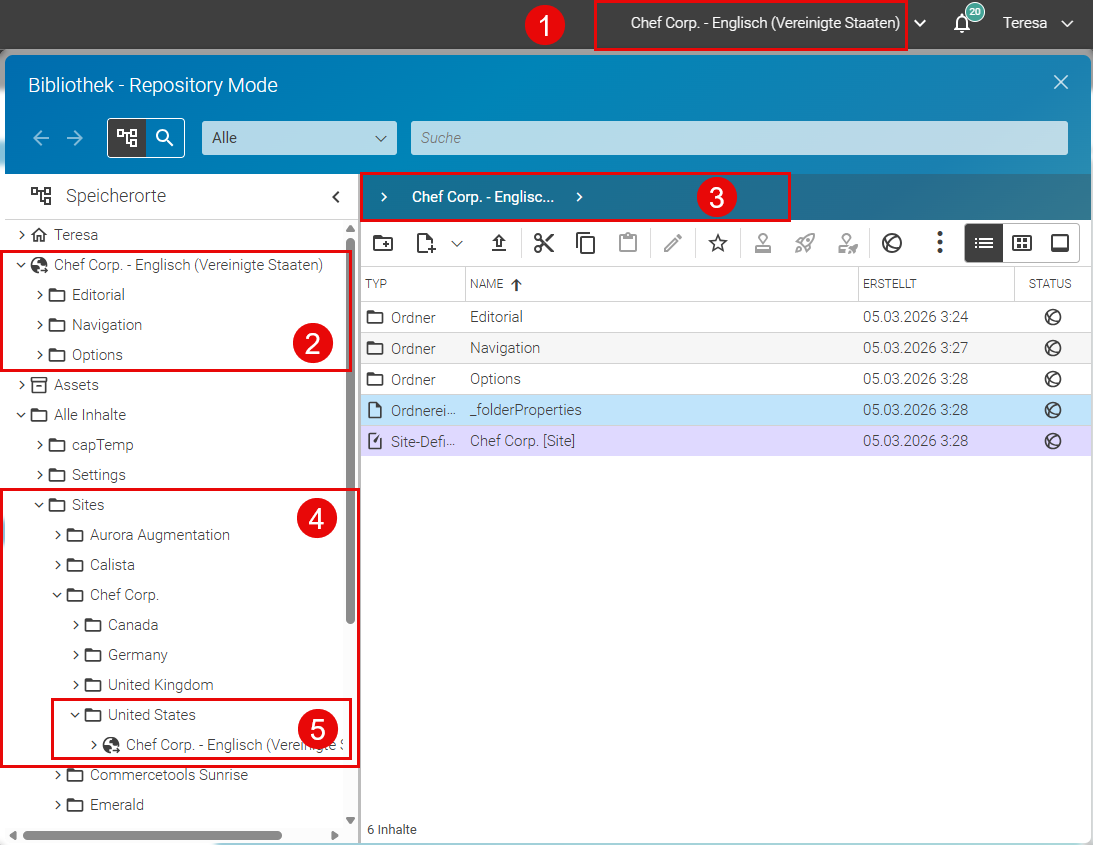Click into the Suche search field

(x=739, y=138)
